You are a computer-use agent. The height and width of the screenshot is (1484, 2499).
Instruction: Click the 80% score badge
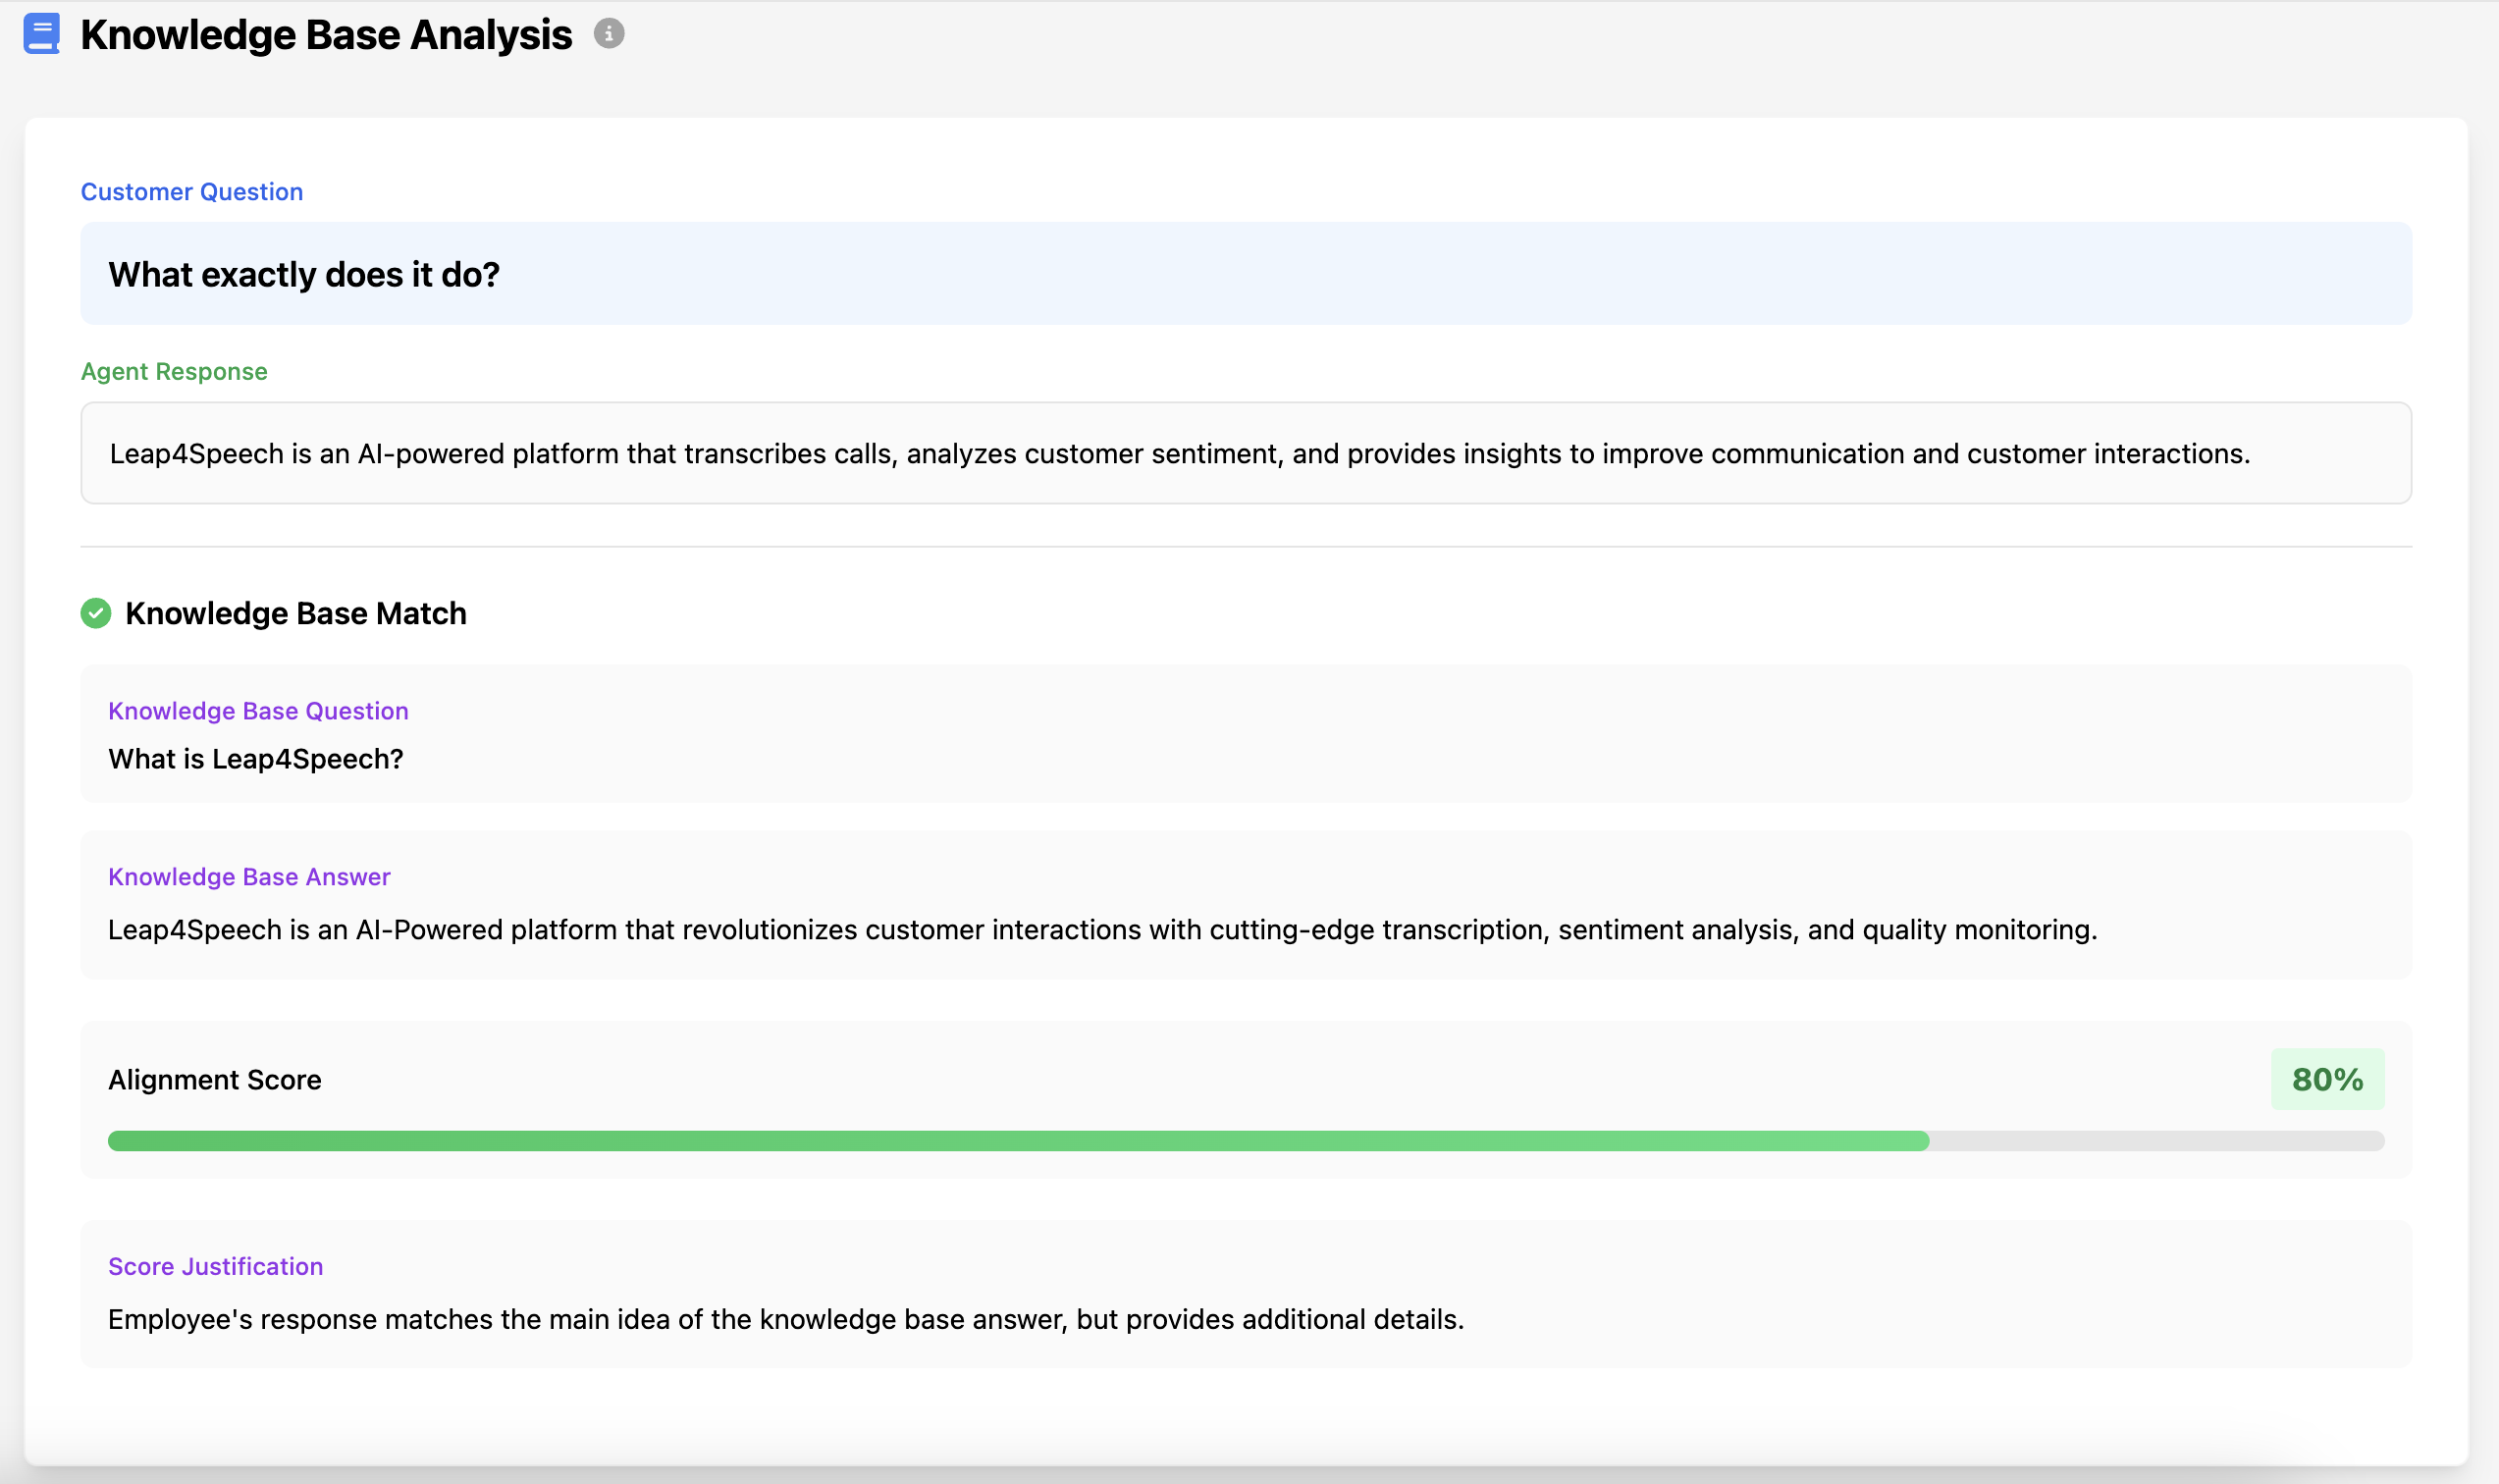pyautogui.click(x=2326, y=1080)
